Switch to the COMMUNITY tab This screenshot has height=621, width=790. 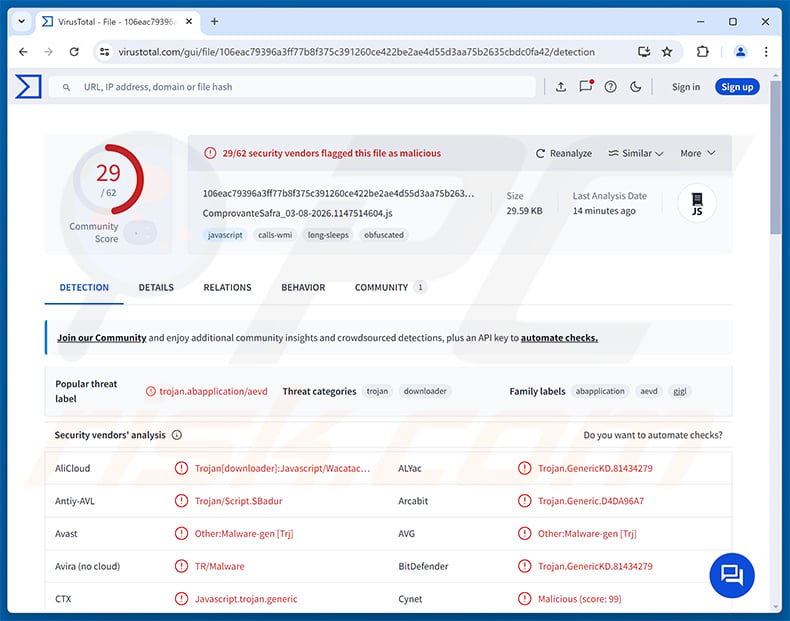click(x=390, y=288)
